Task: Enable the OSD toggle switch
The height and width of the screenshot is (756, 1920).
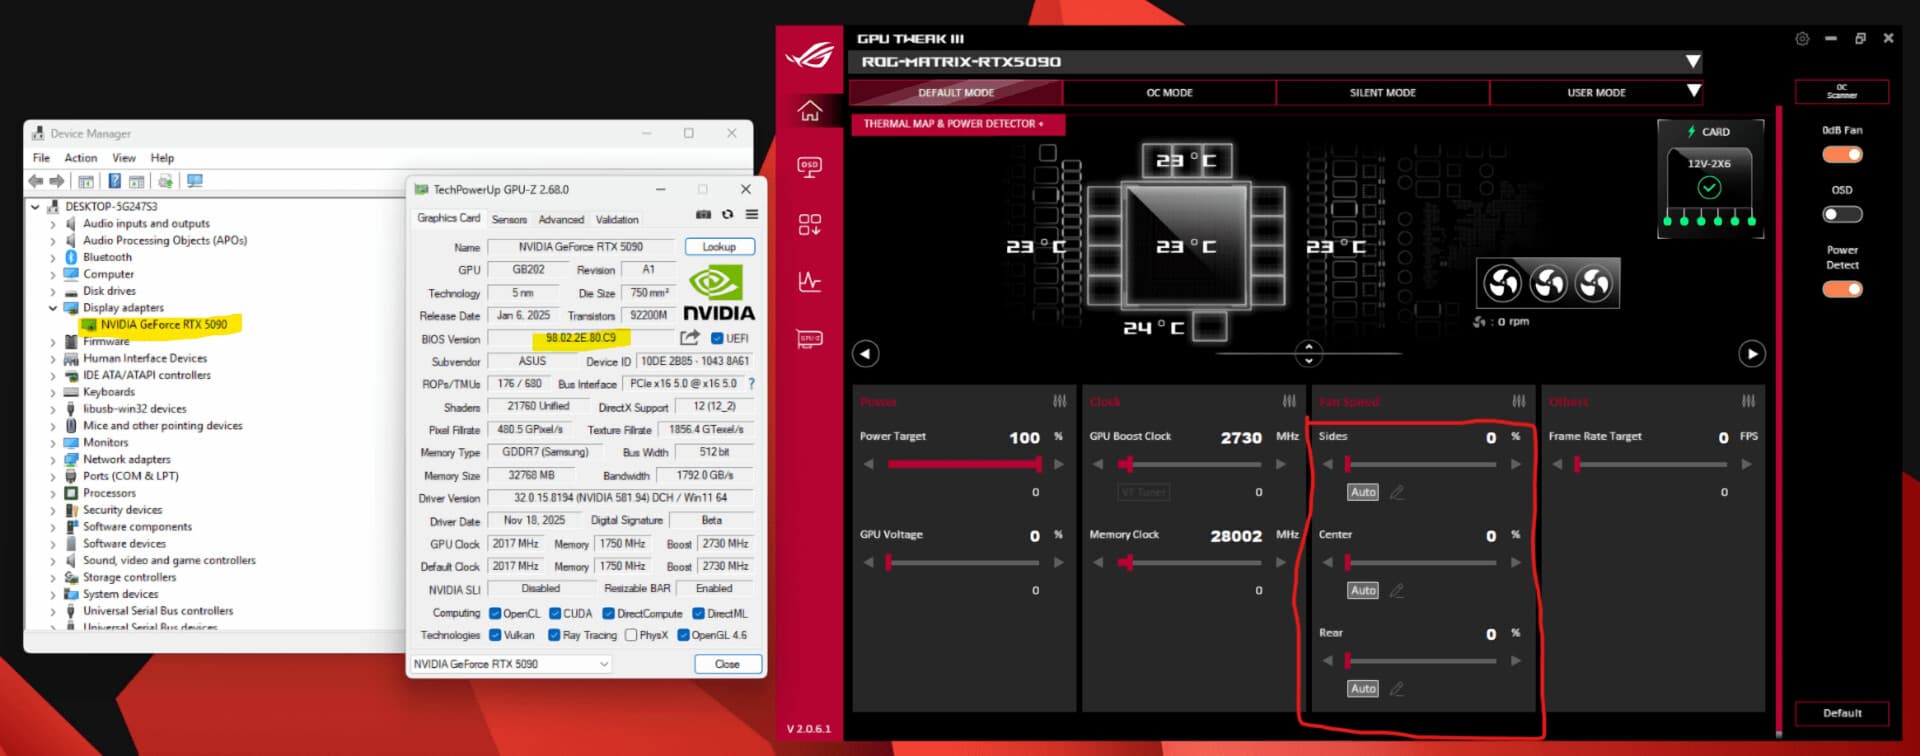Action: (x=1841, y=215)
